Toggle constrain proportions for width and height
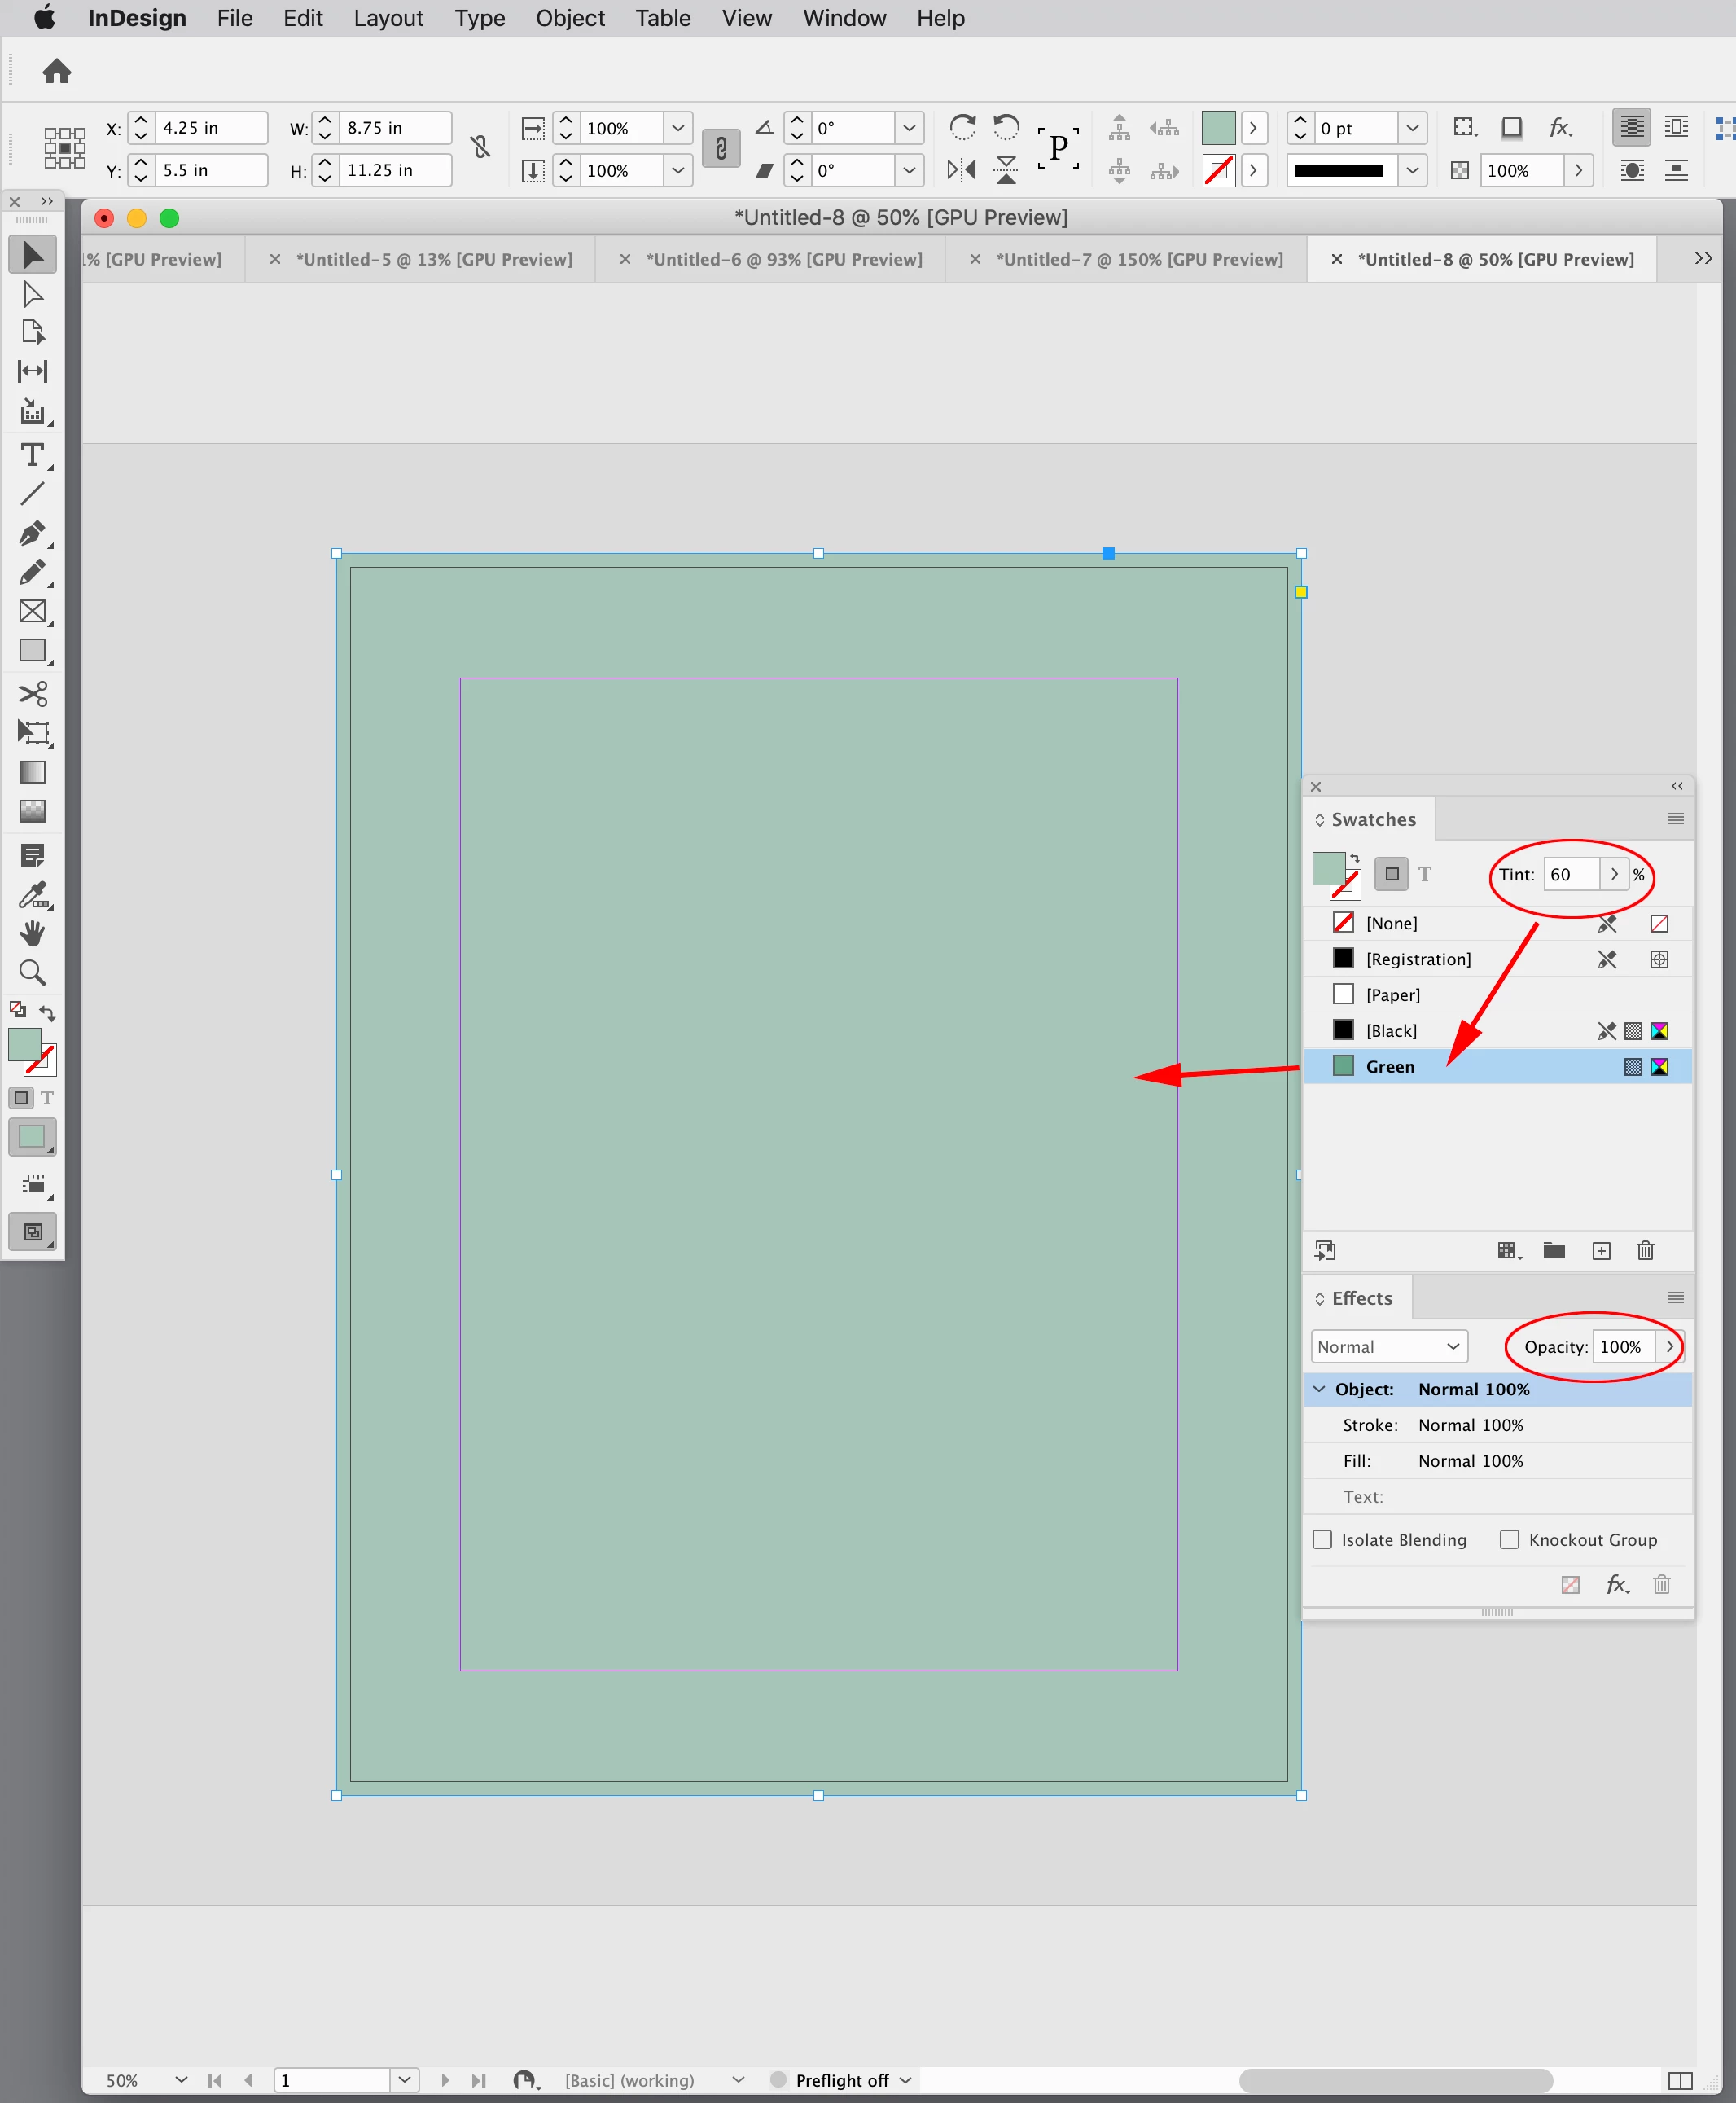The image size is (1736, 2103). (481, 148)
